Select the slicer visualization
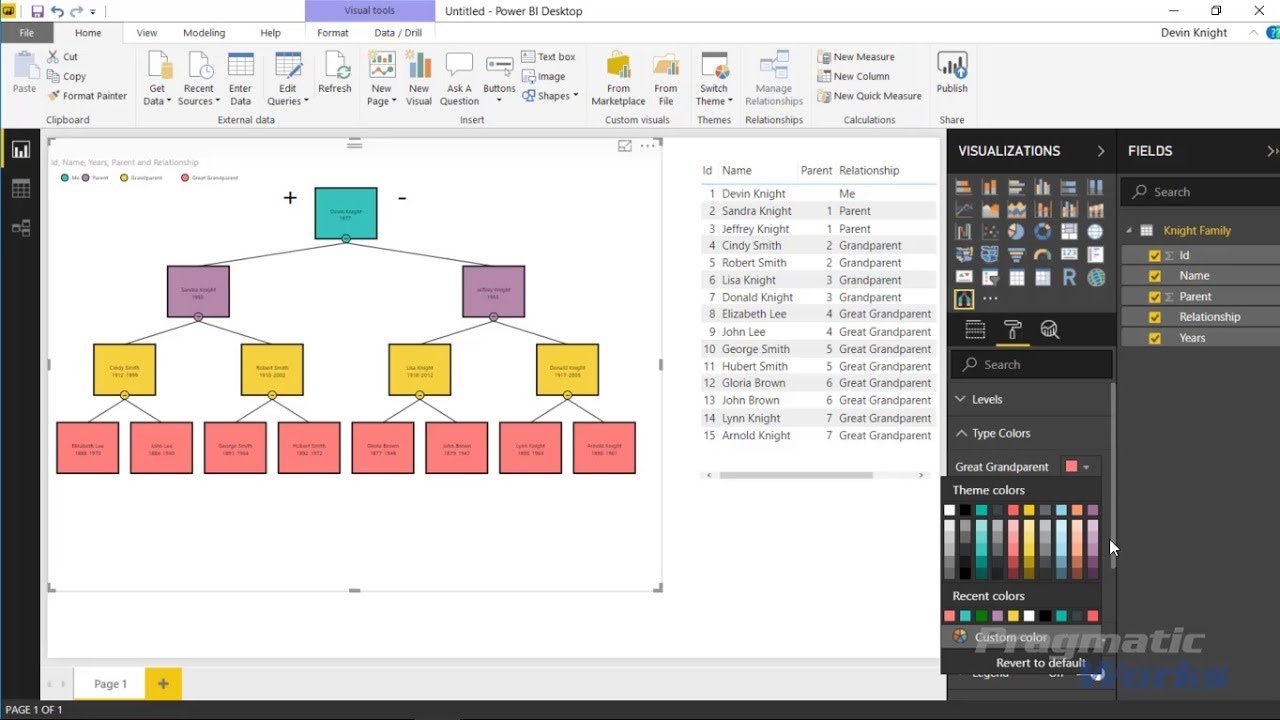This screenshot has width=1280, height=720. (990, 278)
